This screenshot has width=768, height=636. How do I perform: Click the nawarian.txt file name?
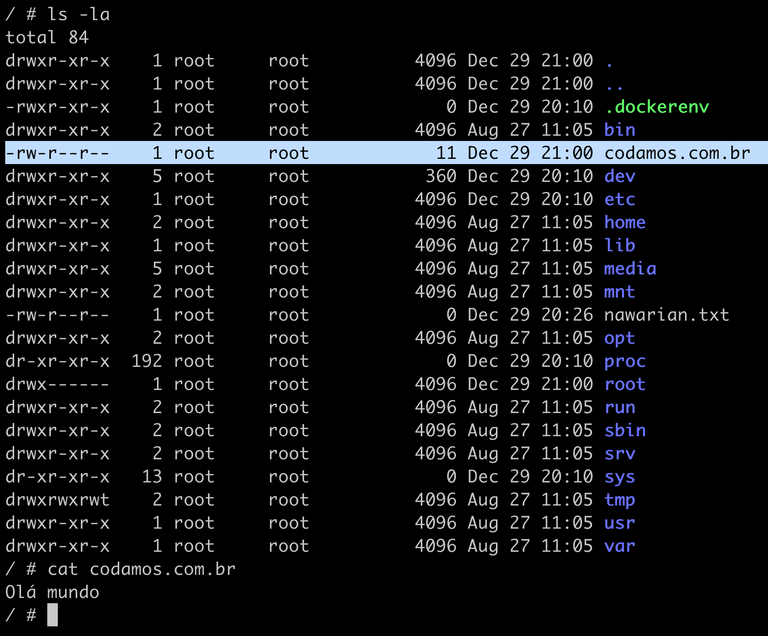click(666, 315)
